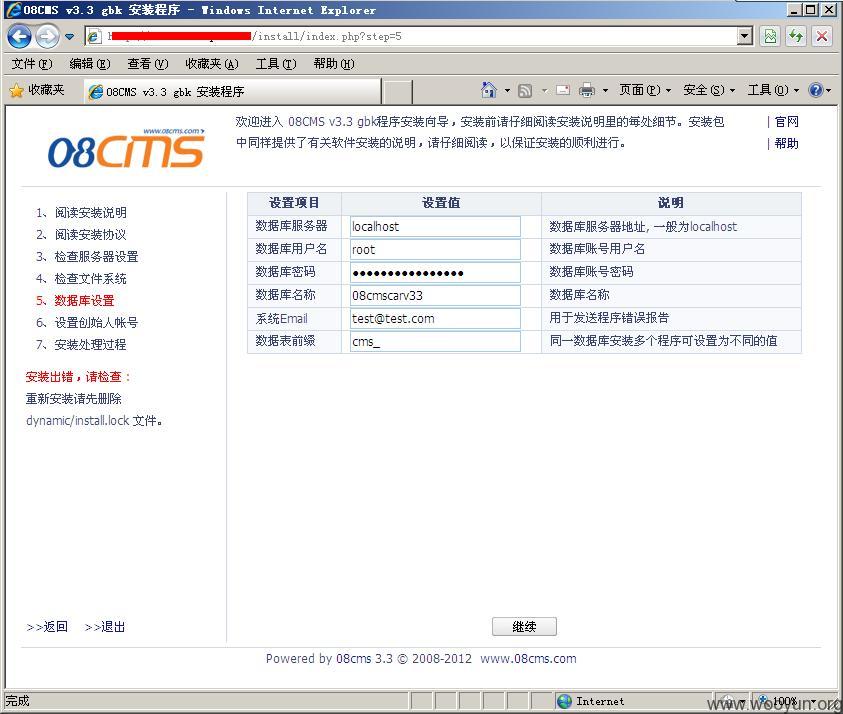Image resolution: width=843 pixels, height=714 pixels.
Task: Click the Print icon
Action: pyautogui.click(x=587, y=90)
